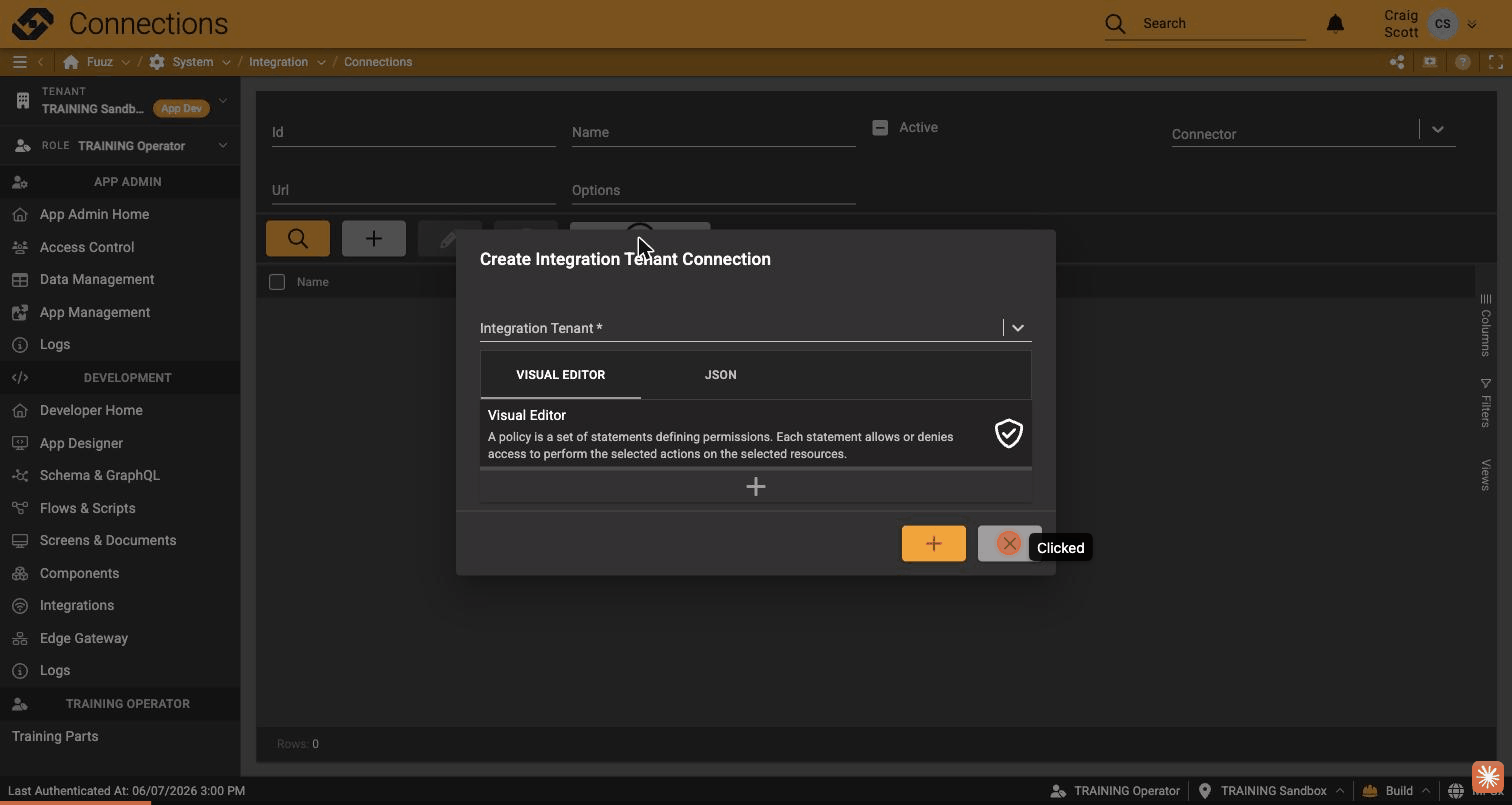The image size is (1512, 805).
Task: Open App Admin Home
Action: point(94,214)
